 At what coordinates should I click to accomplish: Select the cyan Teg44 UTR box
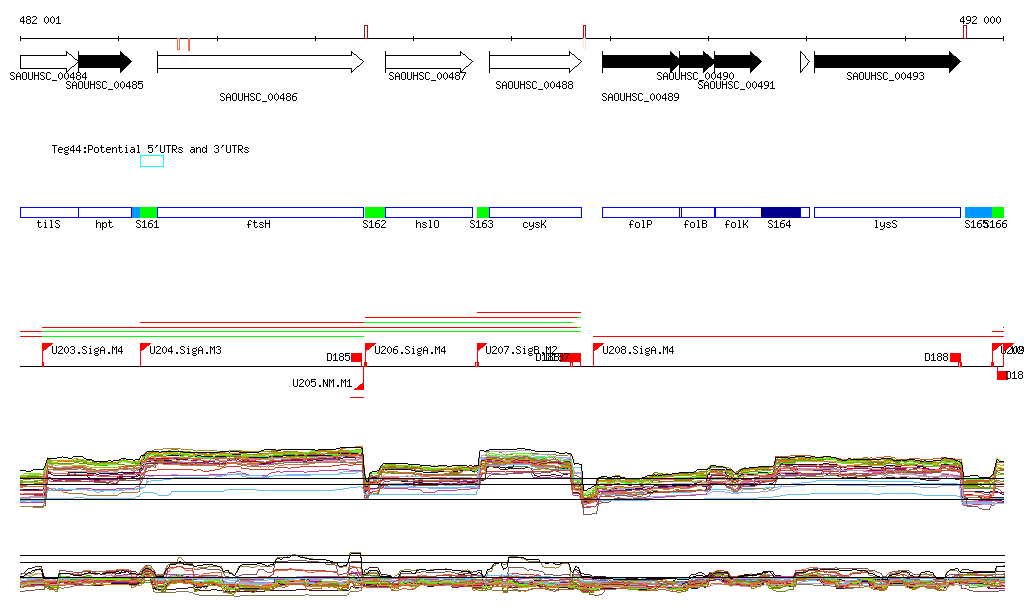click(x=151, y=161)
